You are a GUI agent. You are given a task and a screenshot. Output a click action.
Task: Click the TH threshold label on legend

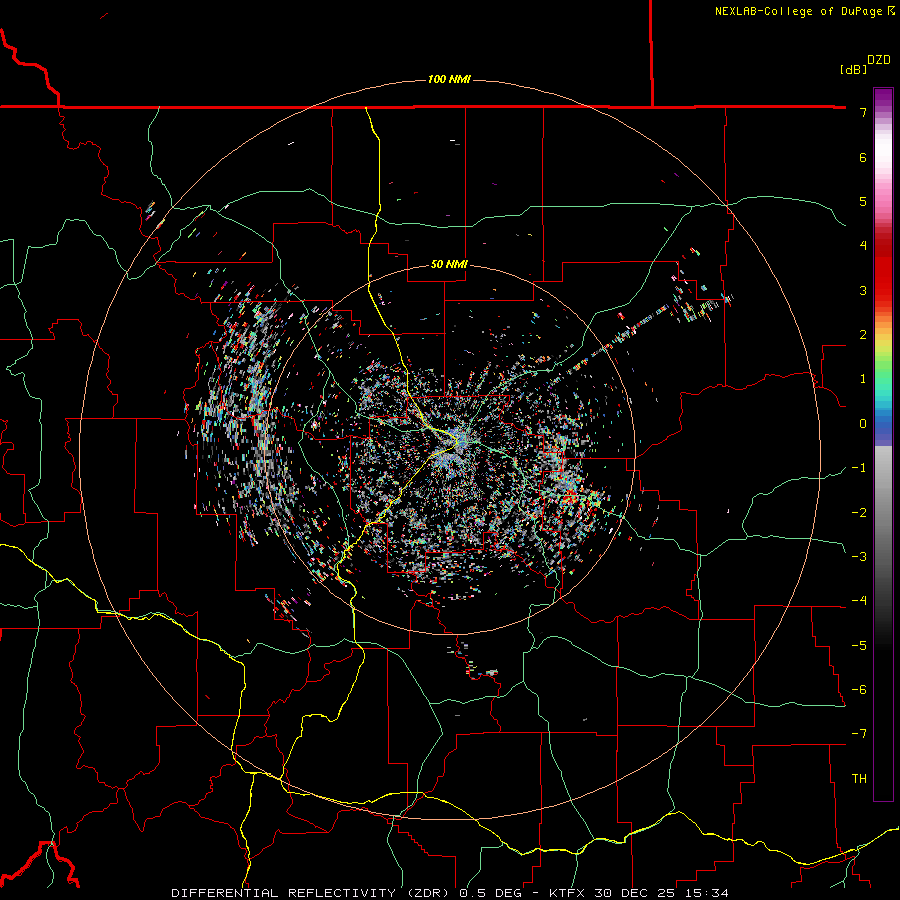[x=859, y=779]
